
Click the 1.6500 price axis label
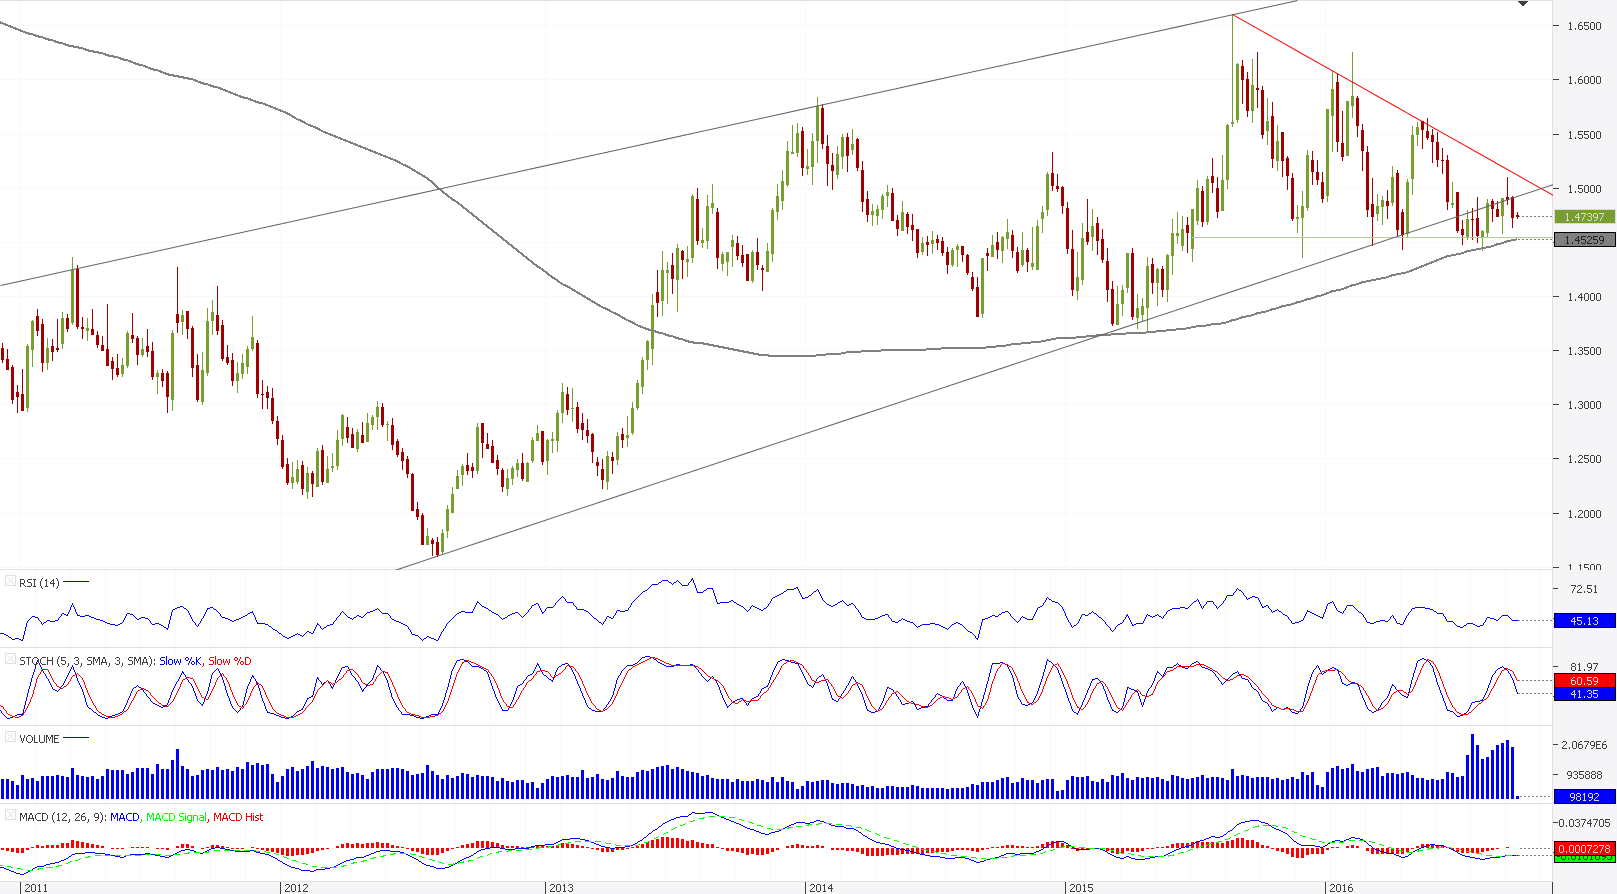click(1584, 26)
